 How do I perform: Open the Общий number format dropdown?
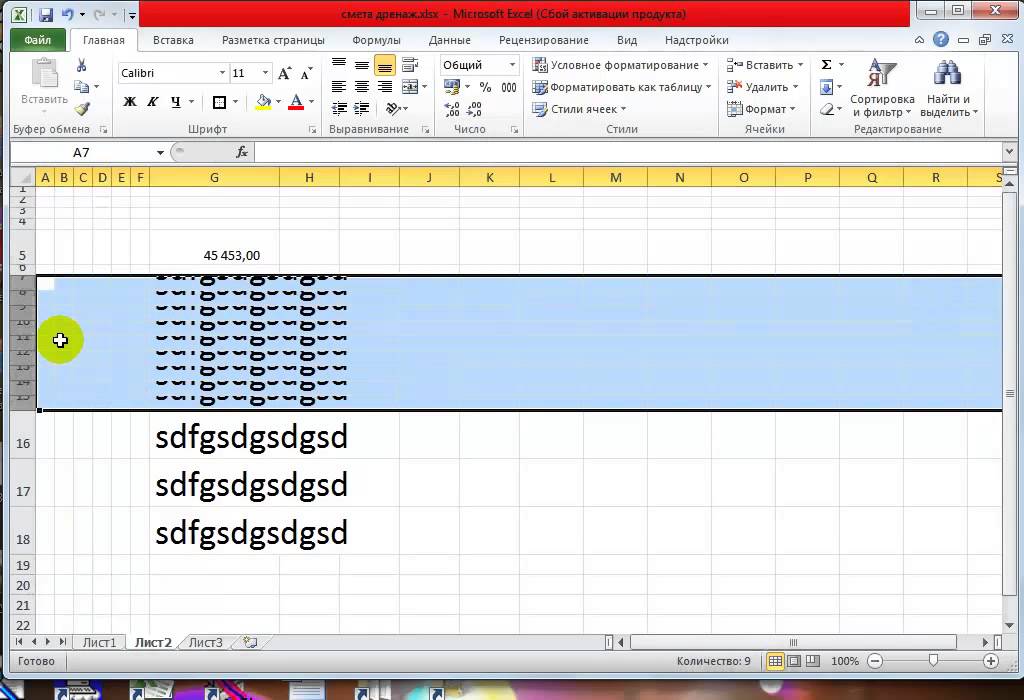tap(513, 65)
